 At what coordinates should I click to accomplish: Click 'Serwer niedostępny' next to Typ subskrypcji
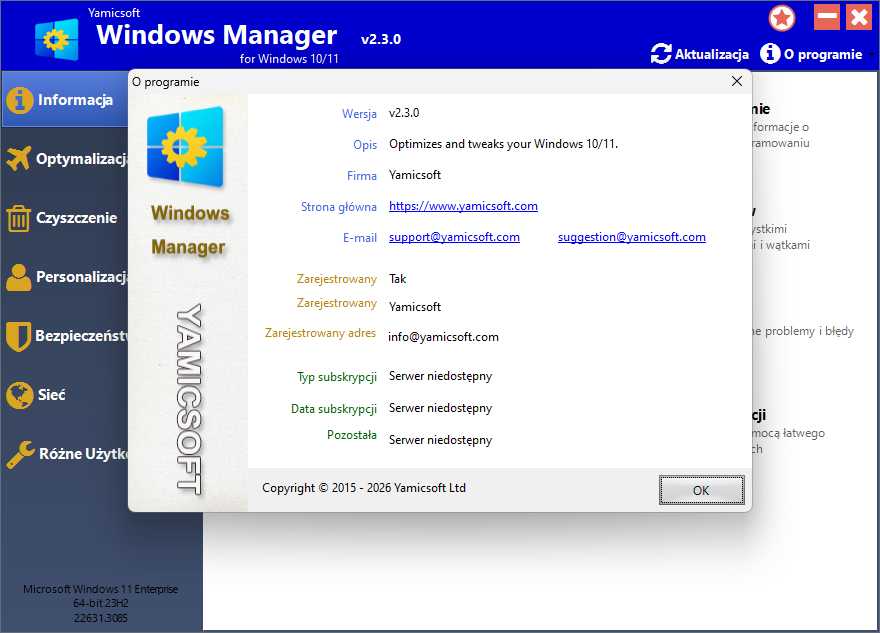440,376
